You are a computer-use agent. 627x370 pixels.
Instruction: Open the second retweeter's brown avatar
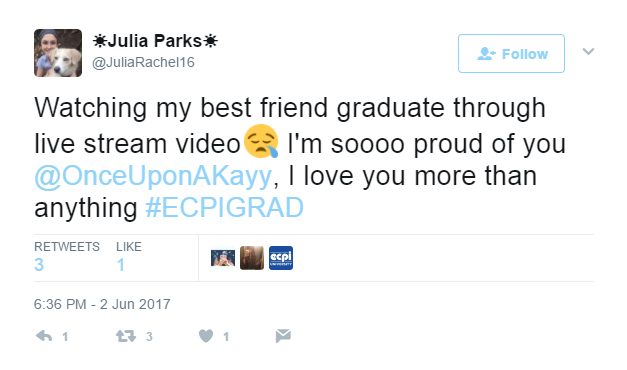coord(252,258)
